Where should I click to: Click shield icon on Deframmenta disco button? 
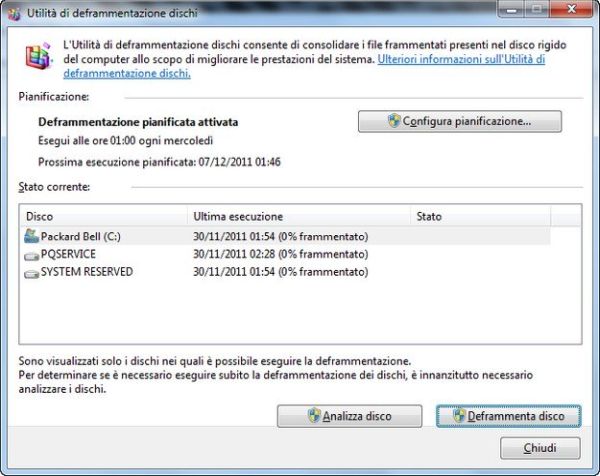point(460,416)
